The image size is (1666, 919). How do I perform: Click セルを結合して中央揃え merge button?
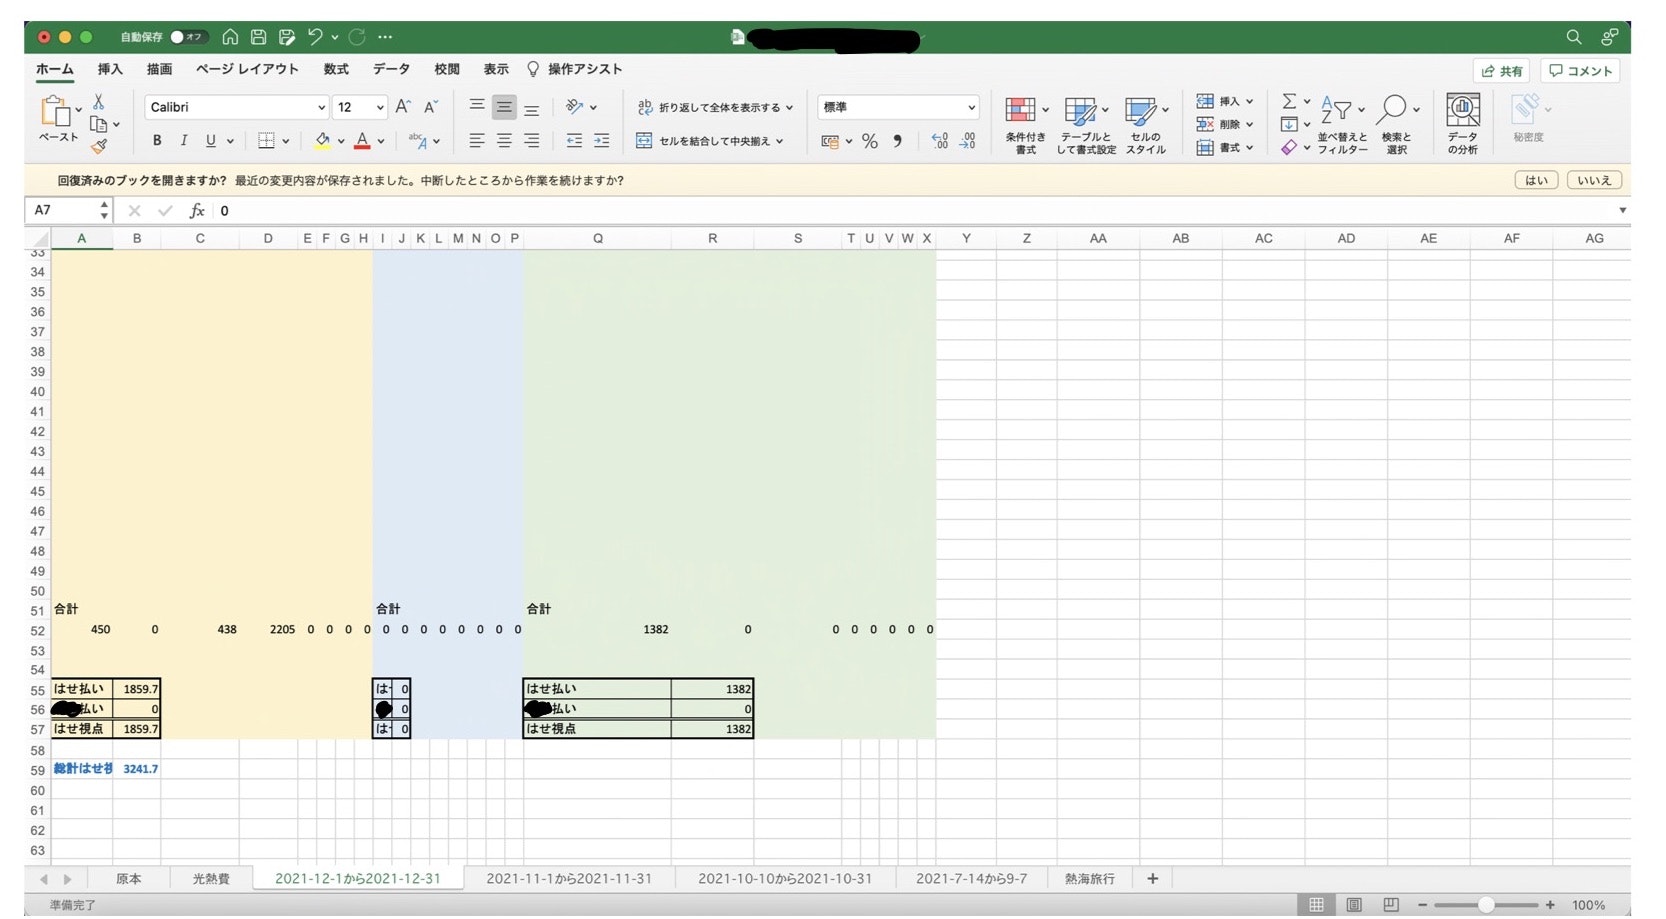(x=710, y=141)
